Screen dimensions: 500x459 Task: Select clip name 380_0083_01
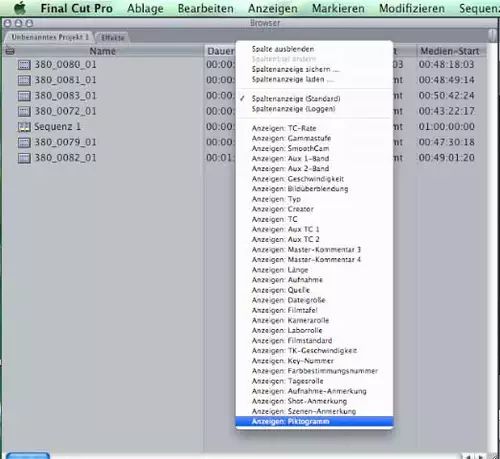tap(66, 96)
